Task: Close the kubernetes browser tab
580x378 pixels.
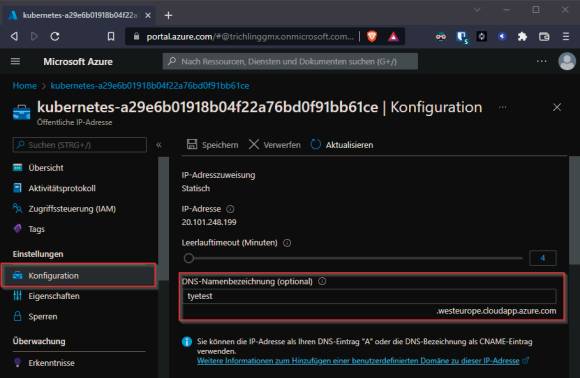Action: click(x=148, y=15)
